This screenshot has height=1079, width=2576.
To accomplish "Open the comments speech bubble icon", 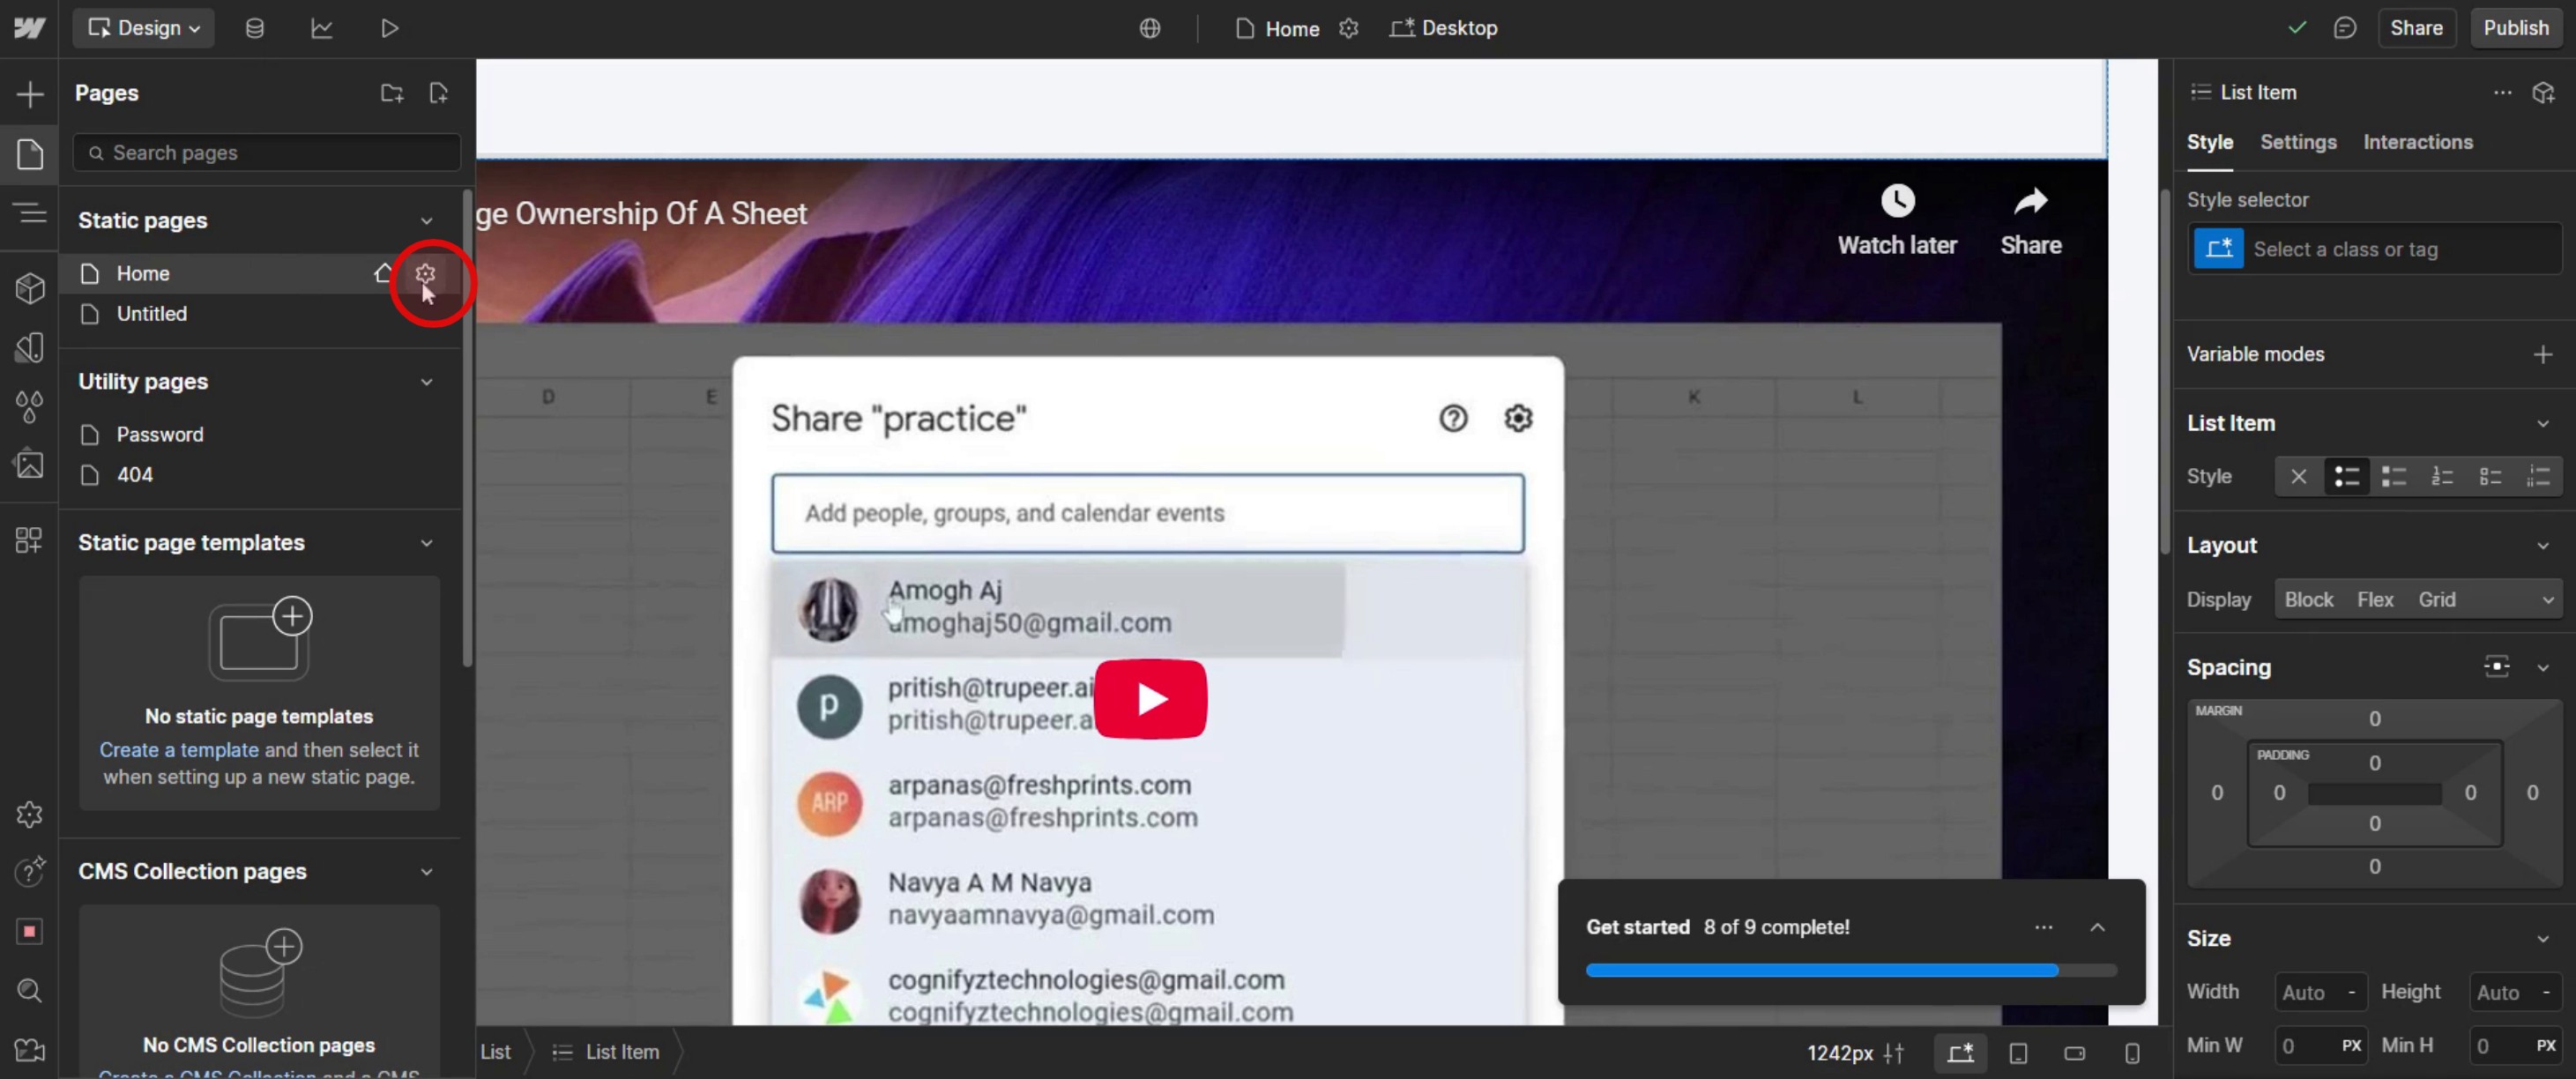I will pos(2344,28).
